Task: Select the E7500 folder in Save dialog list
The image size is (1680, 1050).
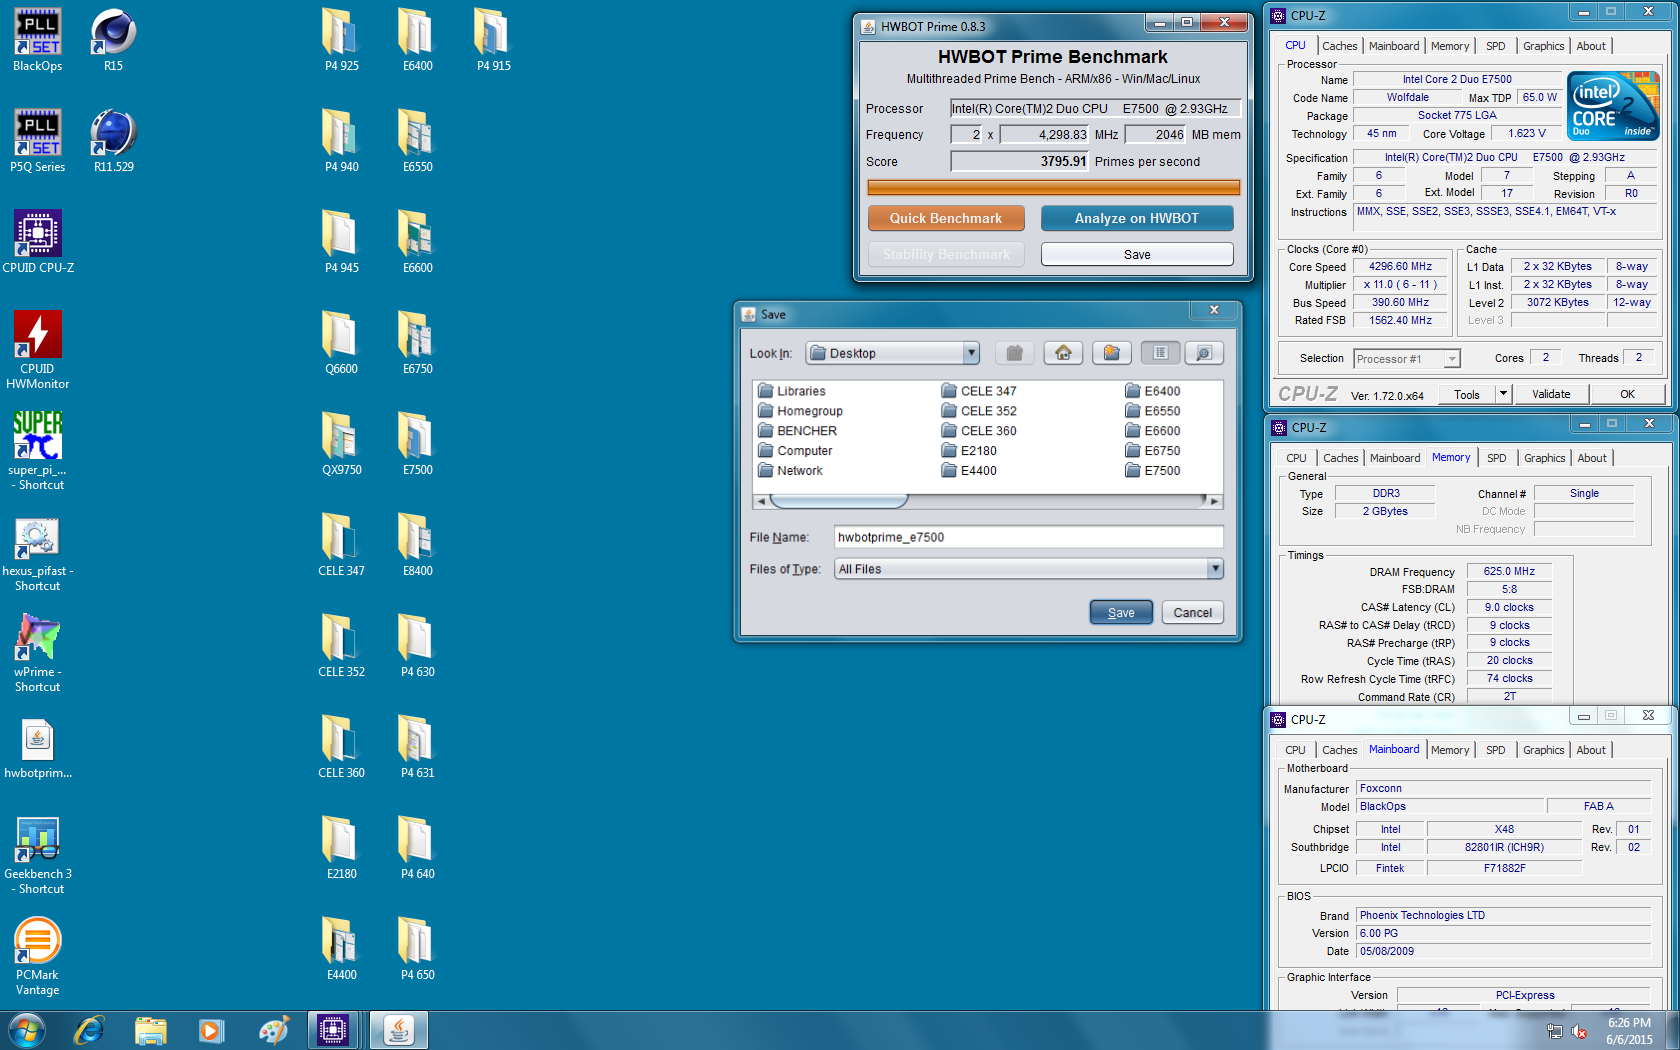Action: [1153, 471]
